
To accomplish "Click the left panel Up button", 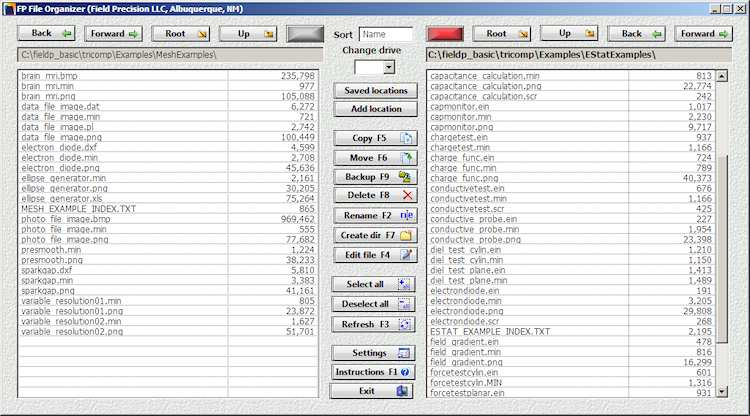I will pos(248,33).
